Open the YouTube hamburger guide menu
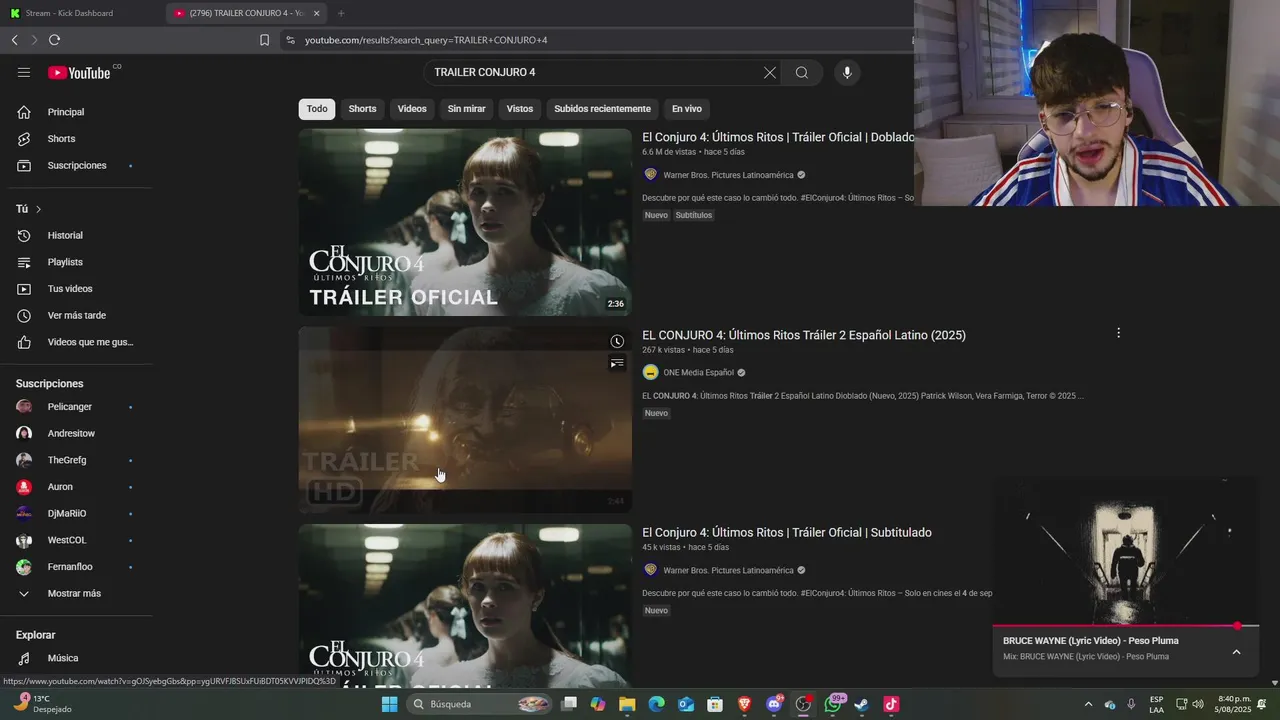 pyautogui.click(x=24, y=72)
